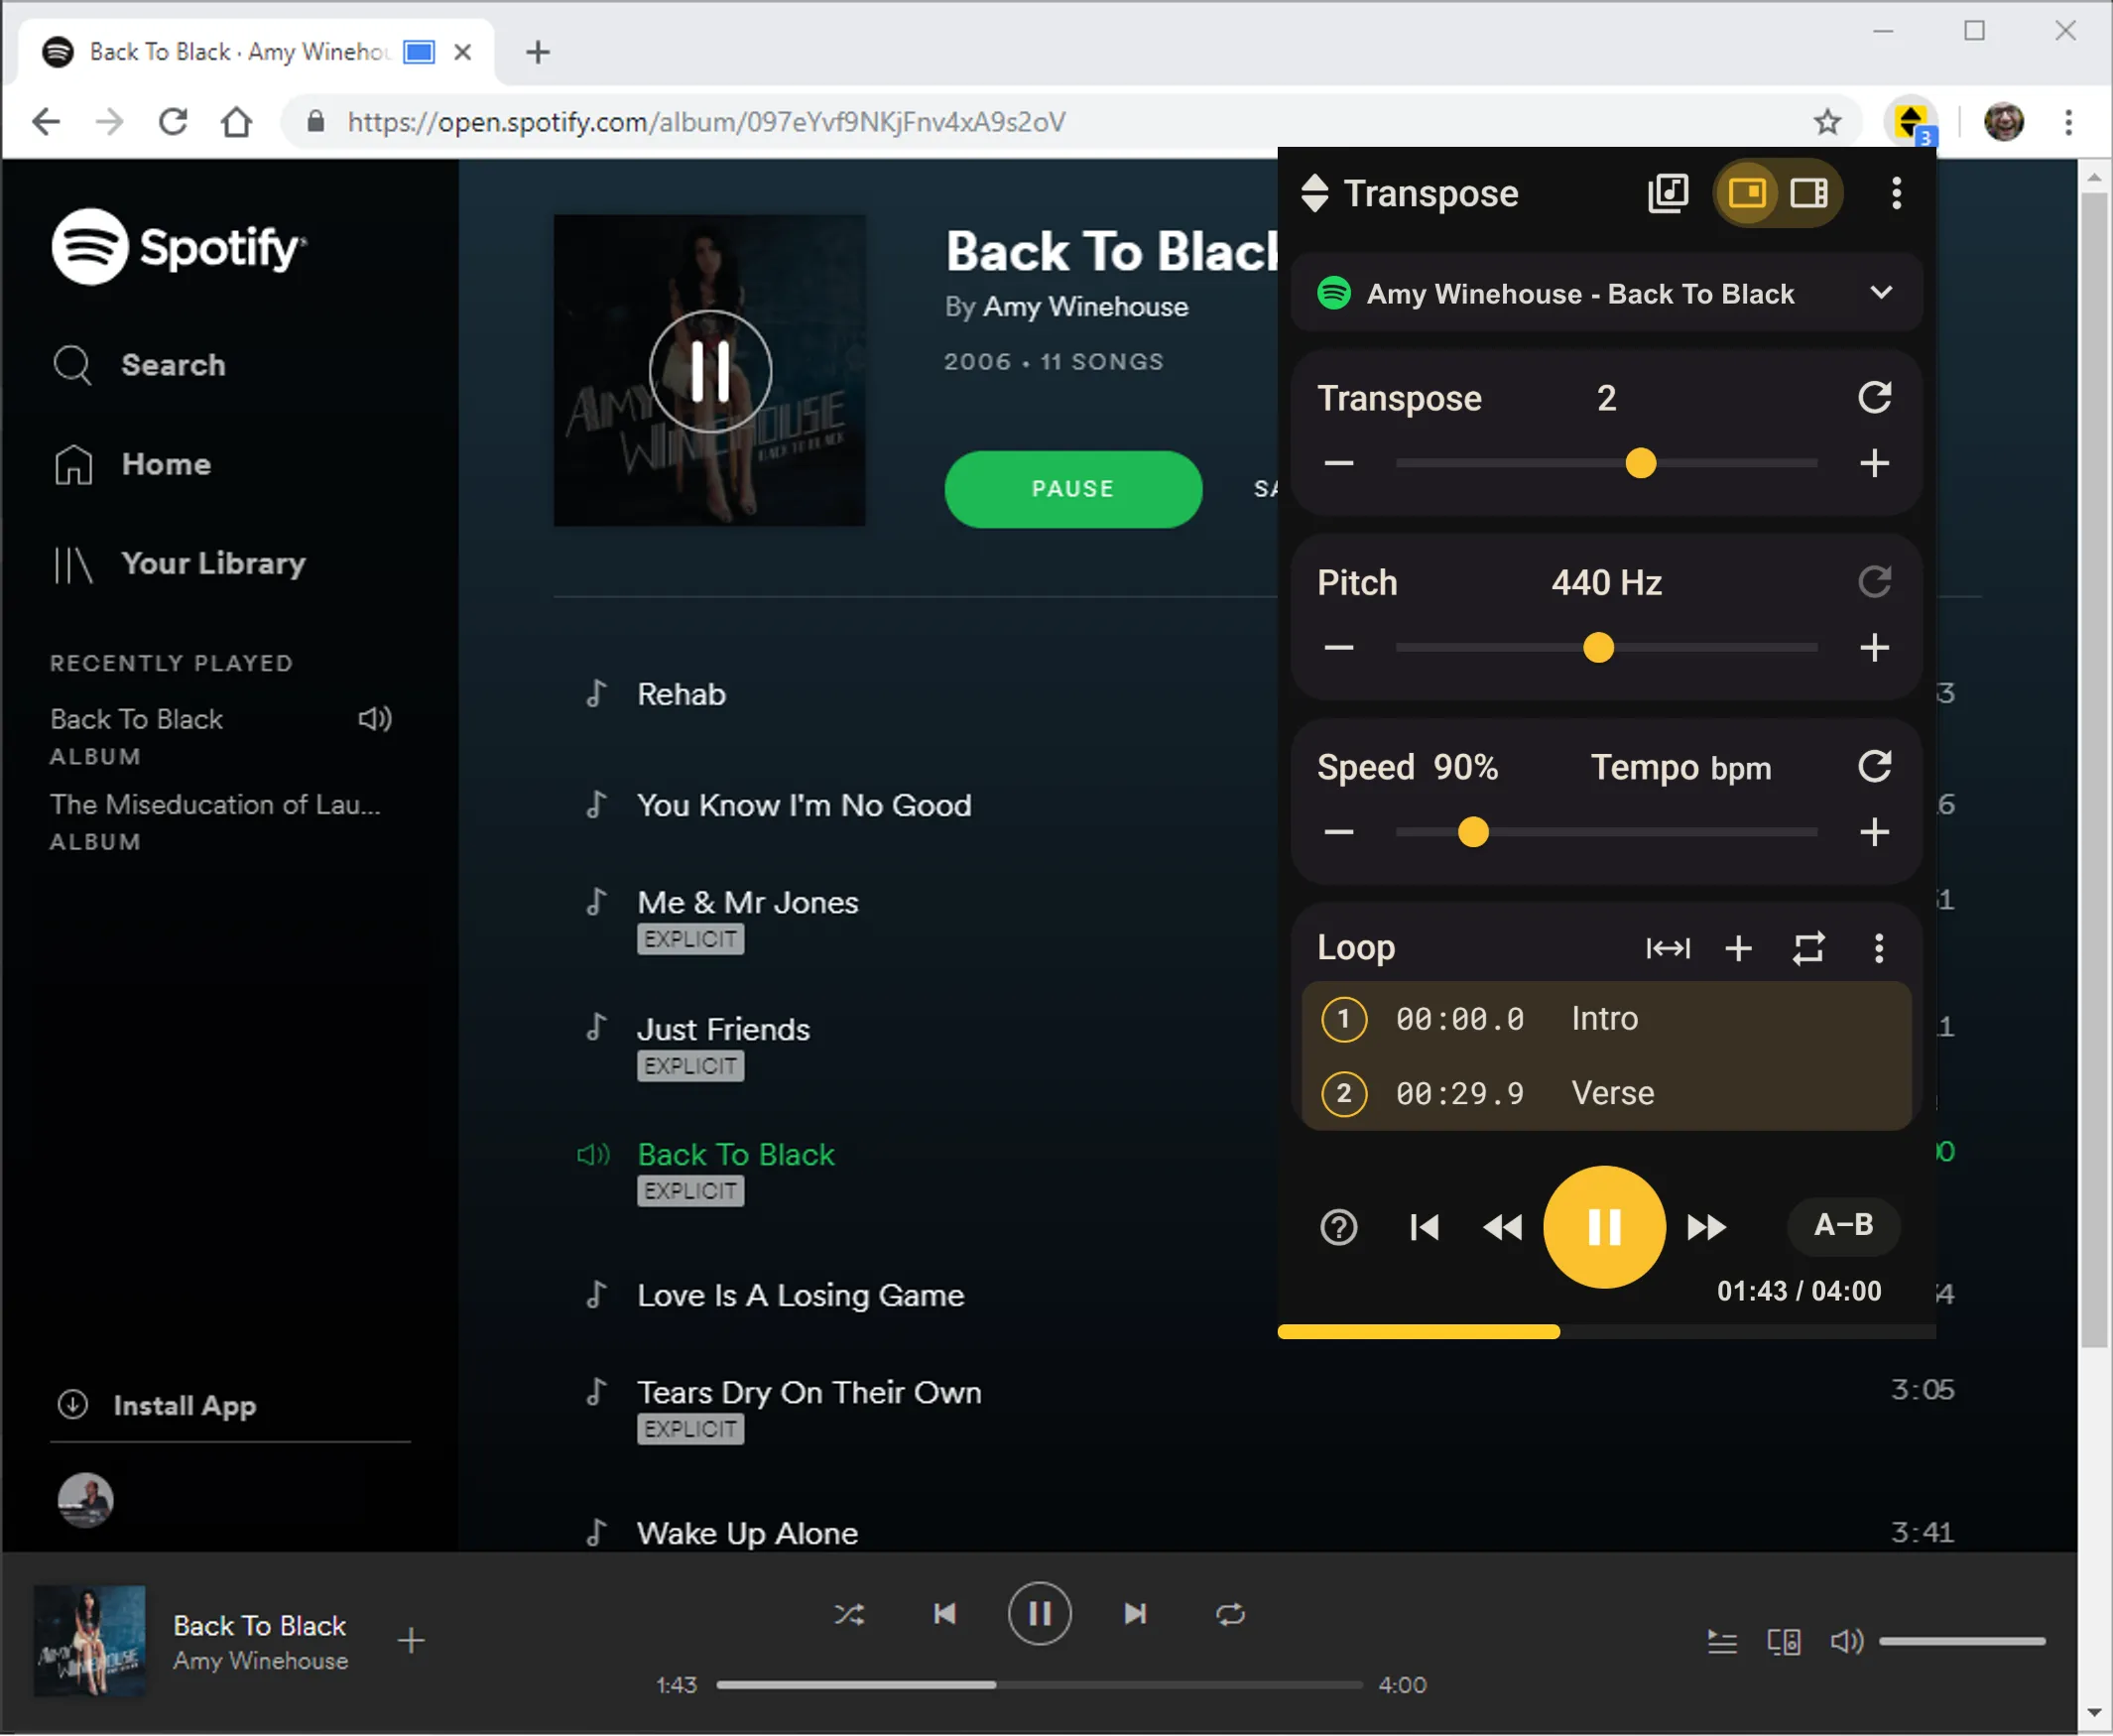Image resolution: width=2113 pixels, height=1736 pixels.
Task: Go to Home in Spotify sidebar
Action: tap(132, 464)
